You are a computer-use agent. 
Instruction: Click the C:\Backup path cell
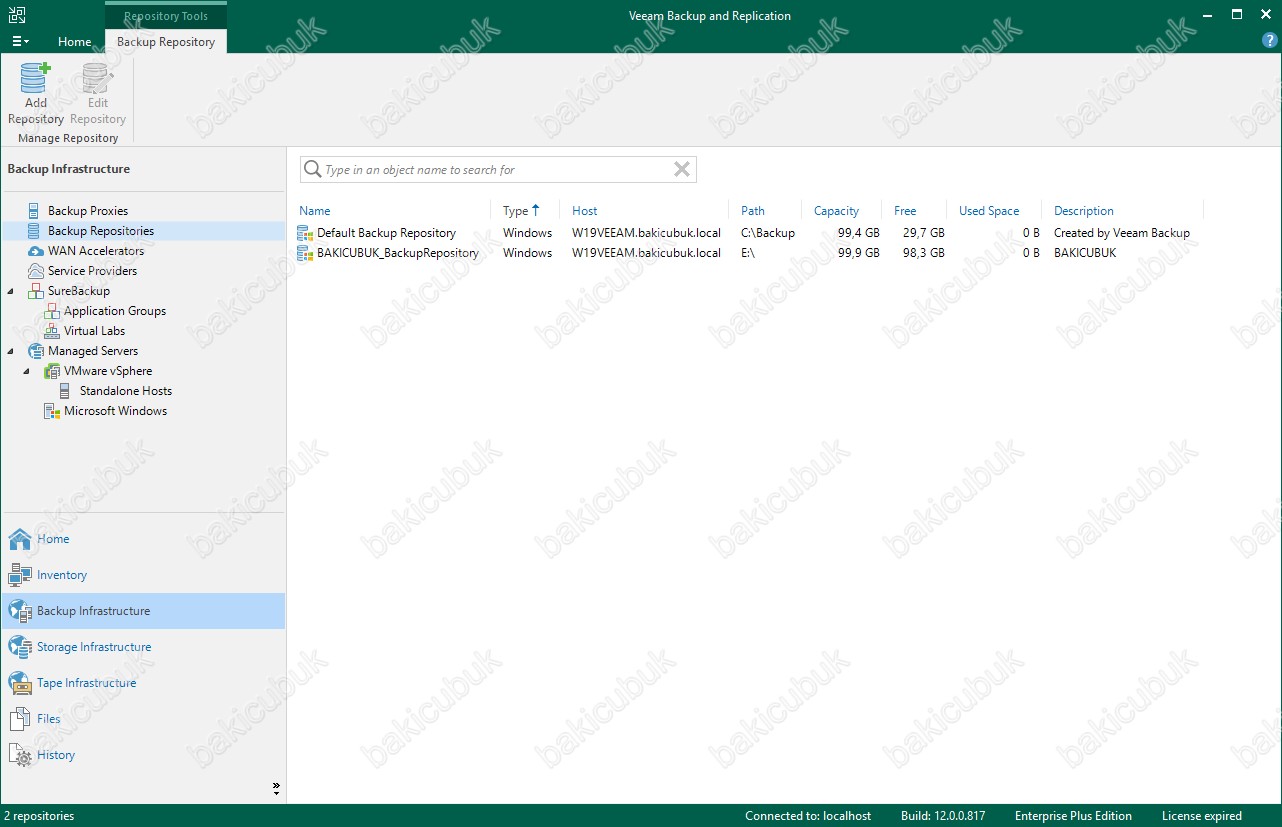[x=768, y=233]
